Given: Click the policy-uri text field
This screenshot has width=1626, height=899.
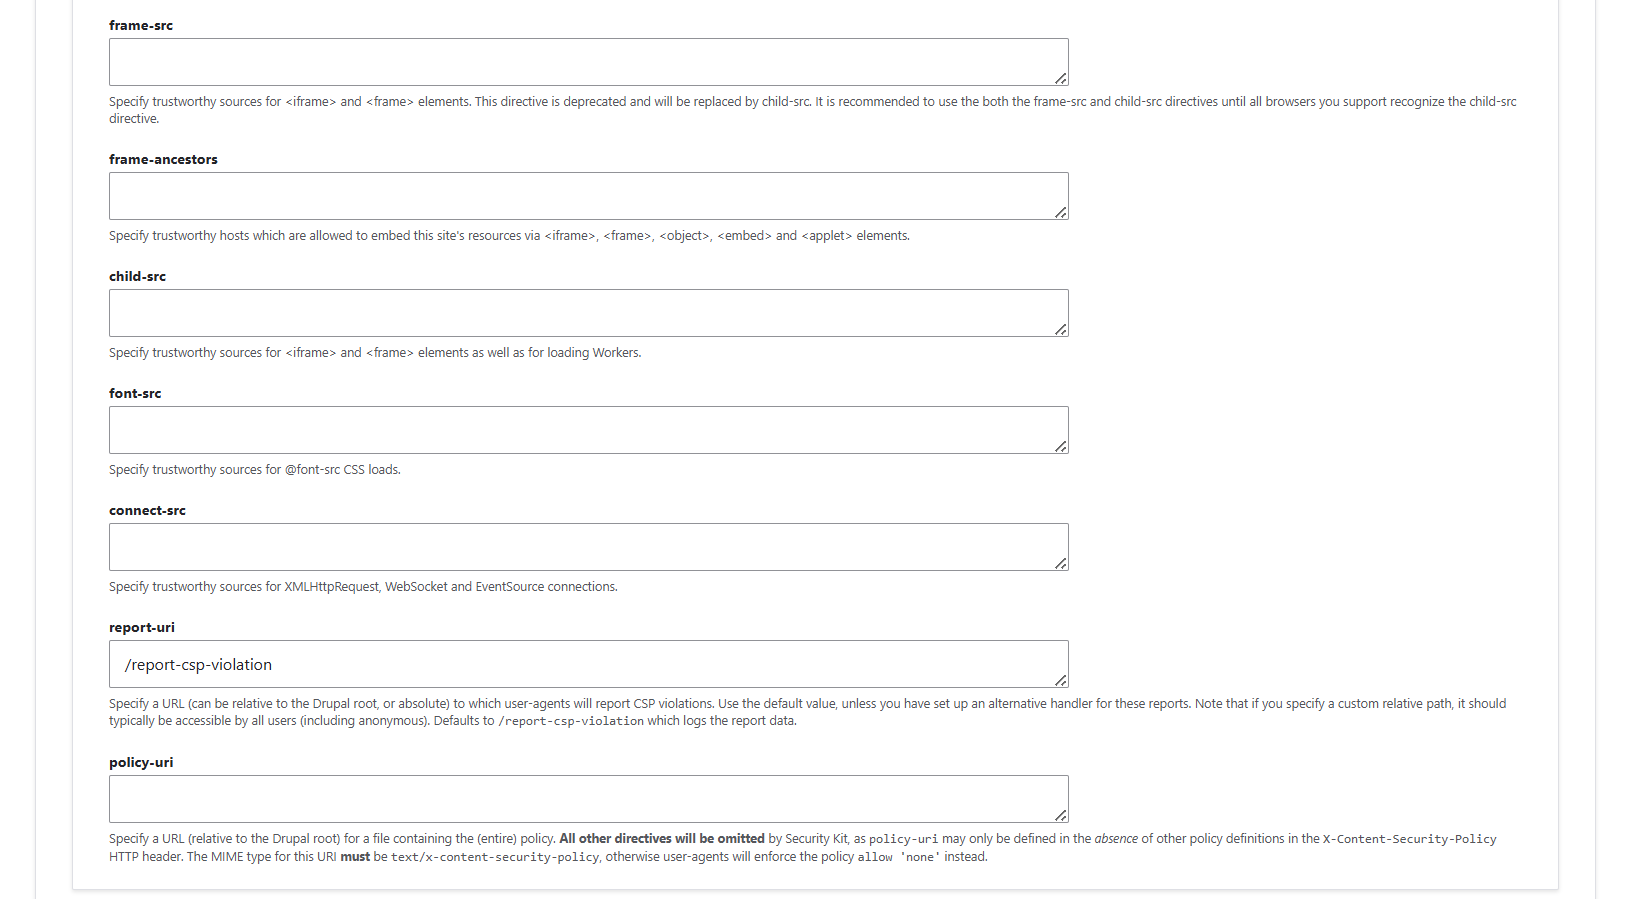Looking at the screenshot, I should pyautogui.click(x=588, y=798).
